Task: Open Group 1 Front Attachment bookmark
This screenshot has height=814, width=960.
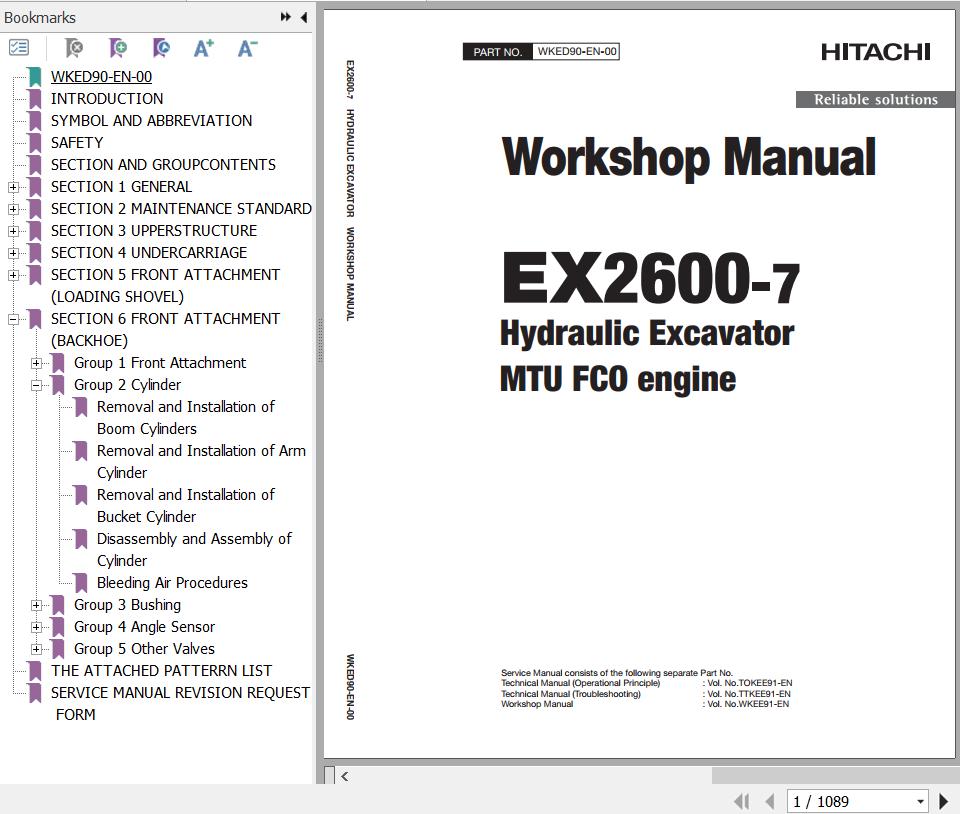Action: [x=160, y=363]
